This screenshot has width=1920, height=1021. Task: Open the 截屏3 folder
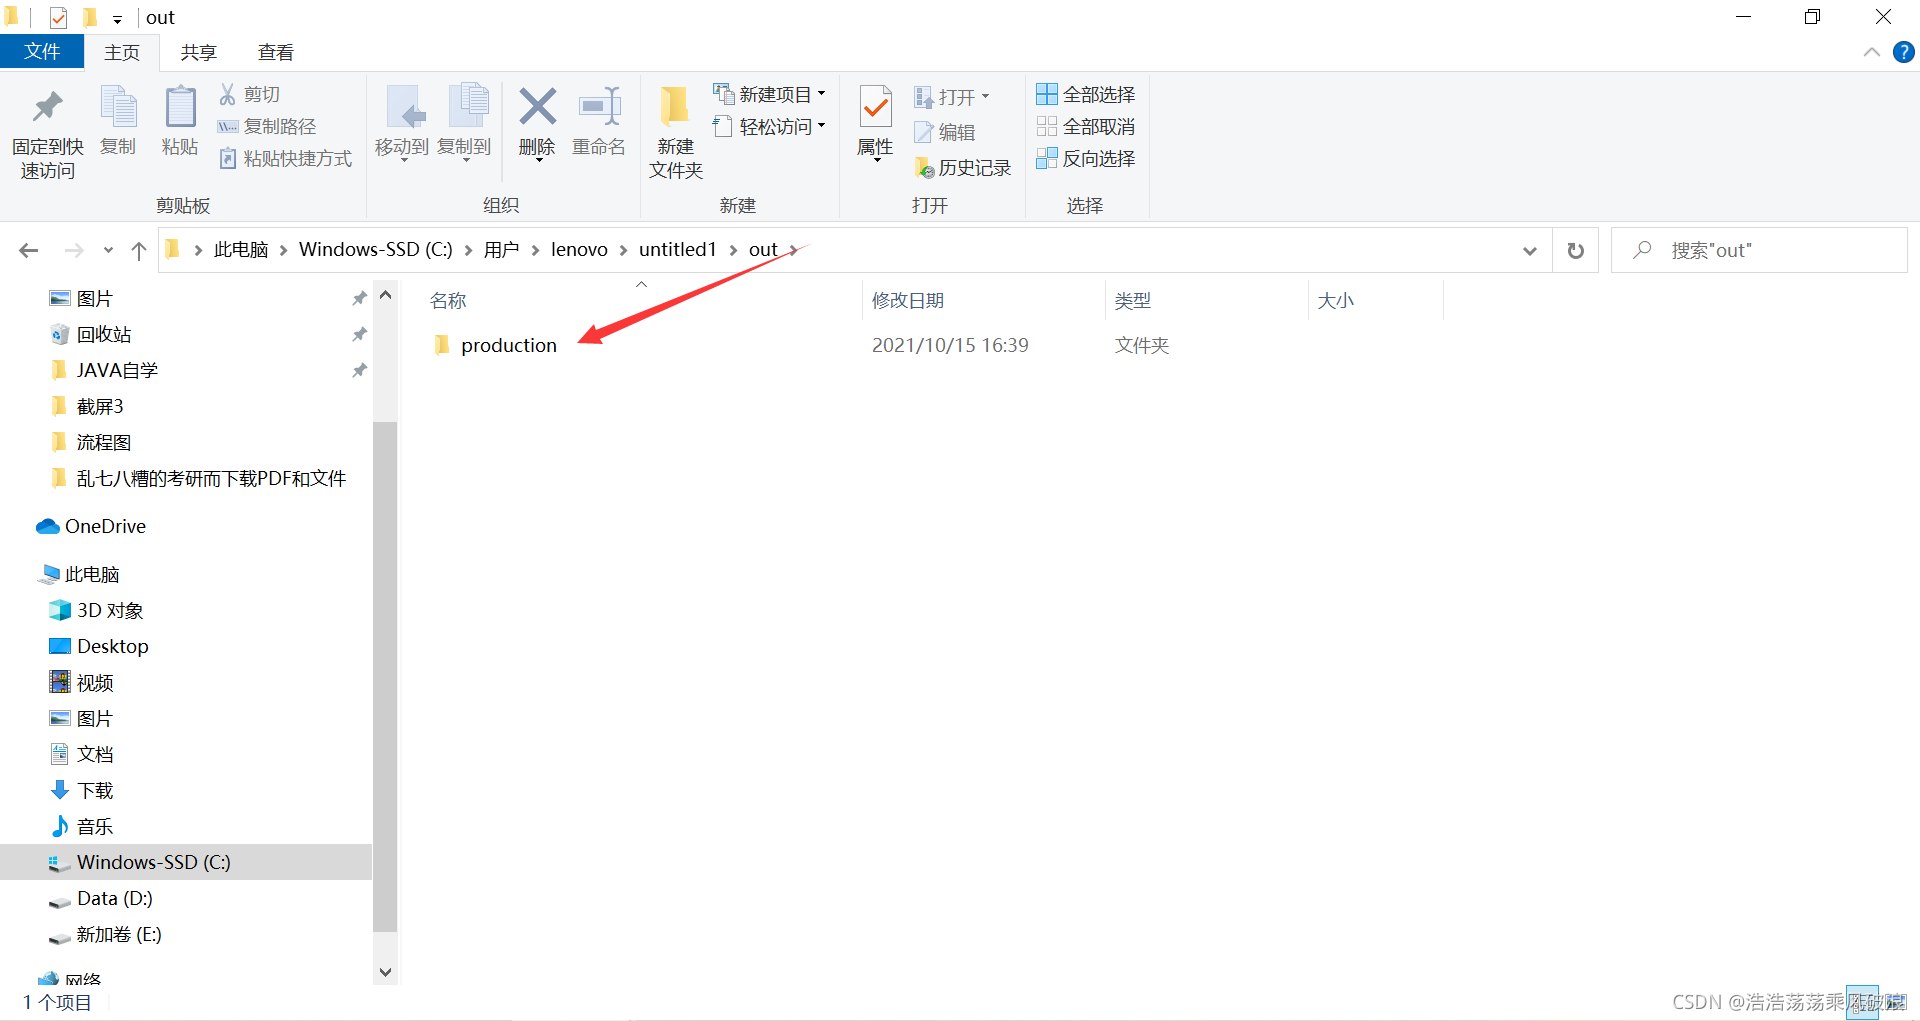pyautogui.click(x=100, y=406)
